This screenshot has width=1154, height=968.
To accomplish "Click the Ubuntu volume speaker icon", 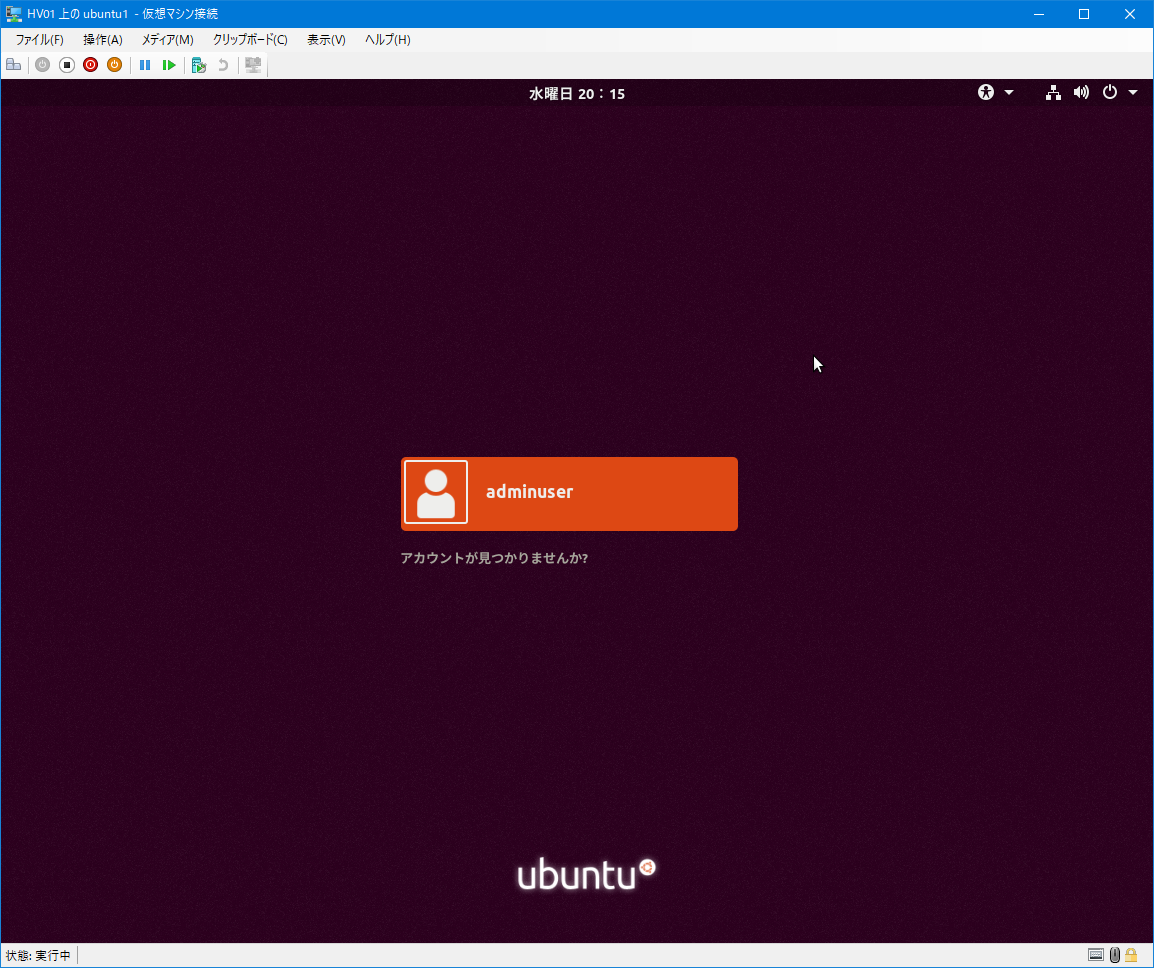I will click(1081, 93).
